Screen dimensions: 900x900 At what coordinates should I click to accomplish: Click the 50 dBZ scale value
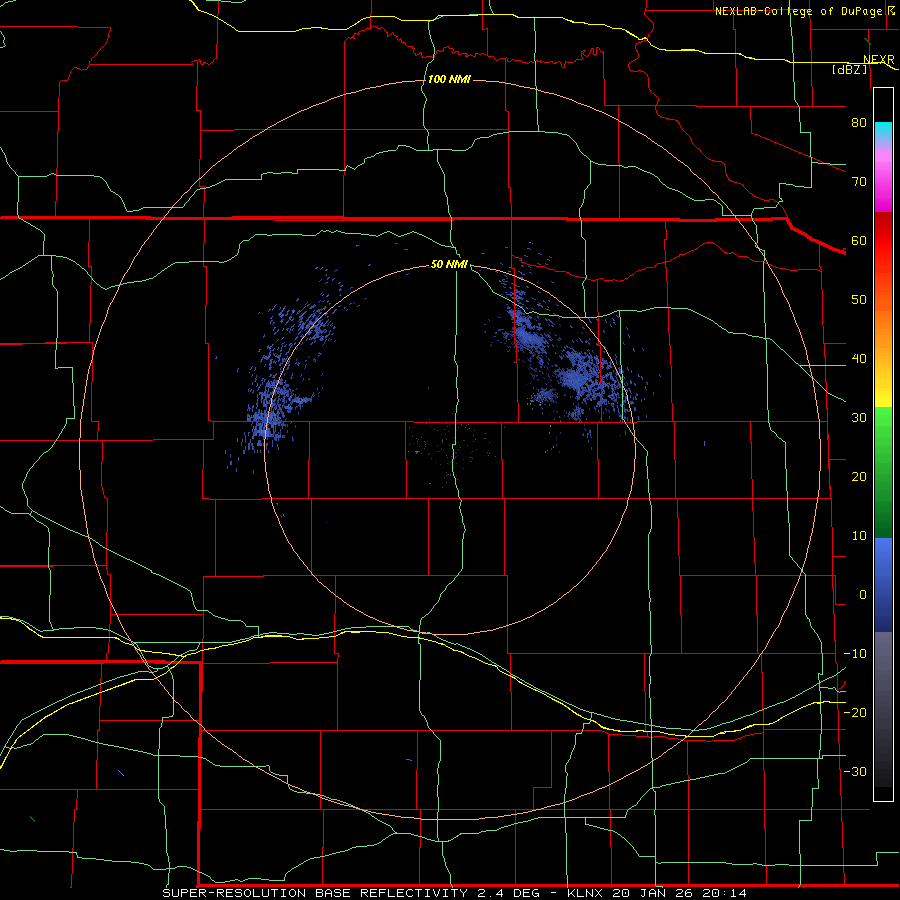point(859,300)
